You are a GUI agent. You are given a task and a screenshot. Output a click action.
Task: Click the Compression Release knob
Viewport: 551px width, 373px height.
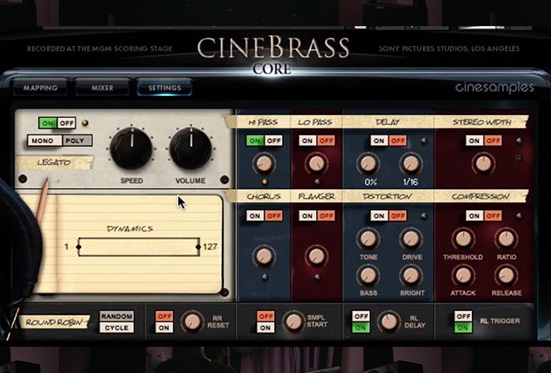coord(506,276)
